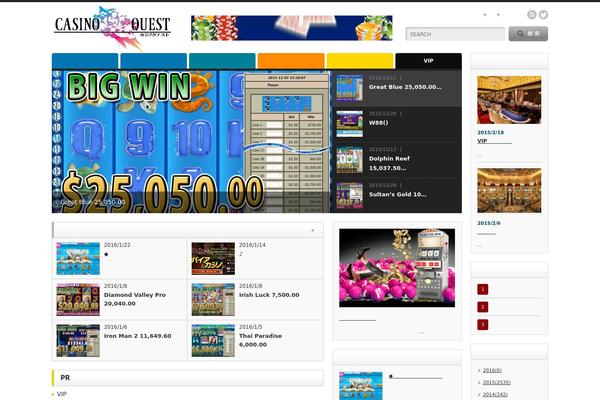600x400 pixels.
Task: Open the Irish Luck 7,500.00 post
Action: point(269,295)
